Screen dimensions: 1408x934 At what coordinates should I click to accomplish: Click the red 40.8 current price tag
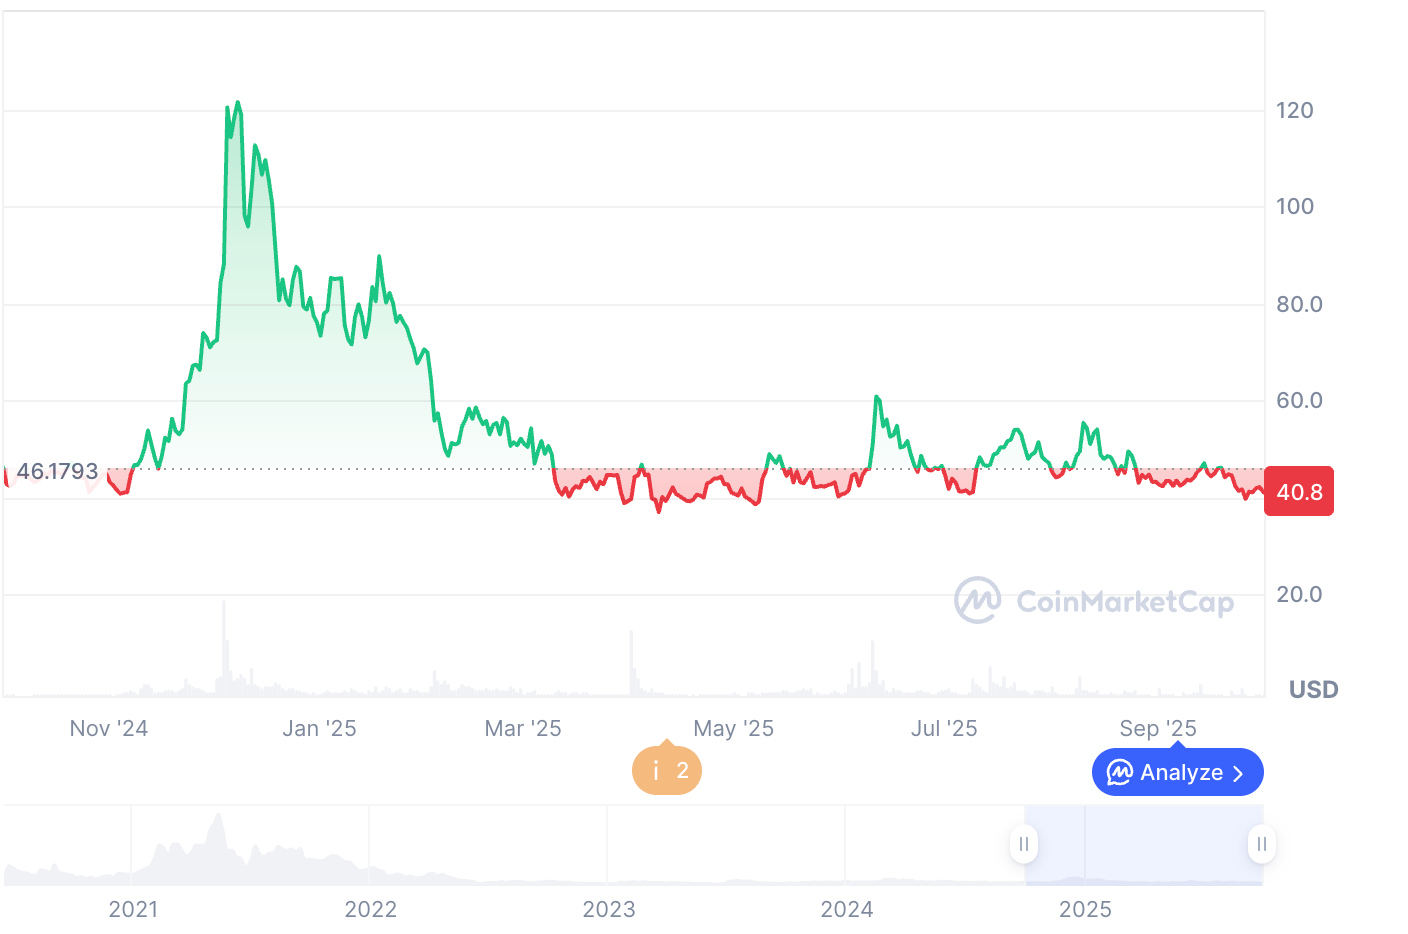[x=1298, y=491]
